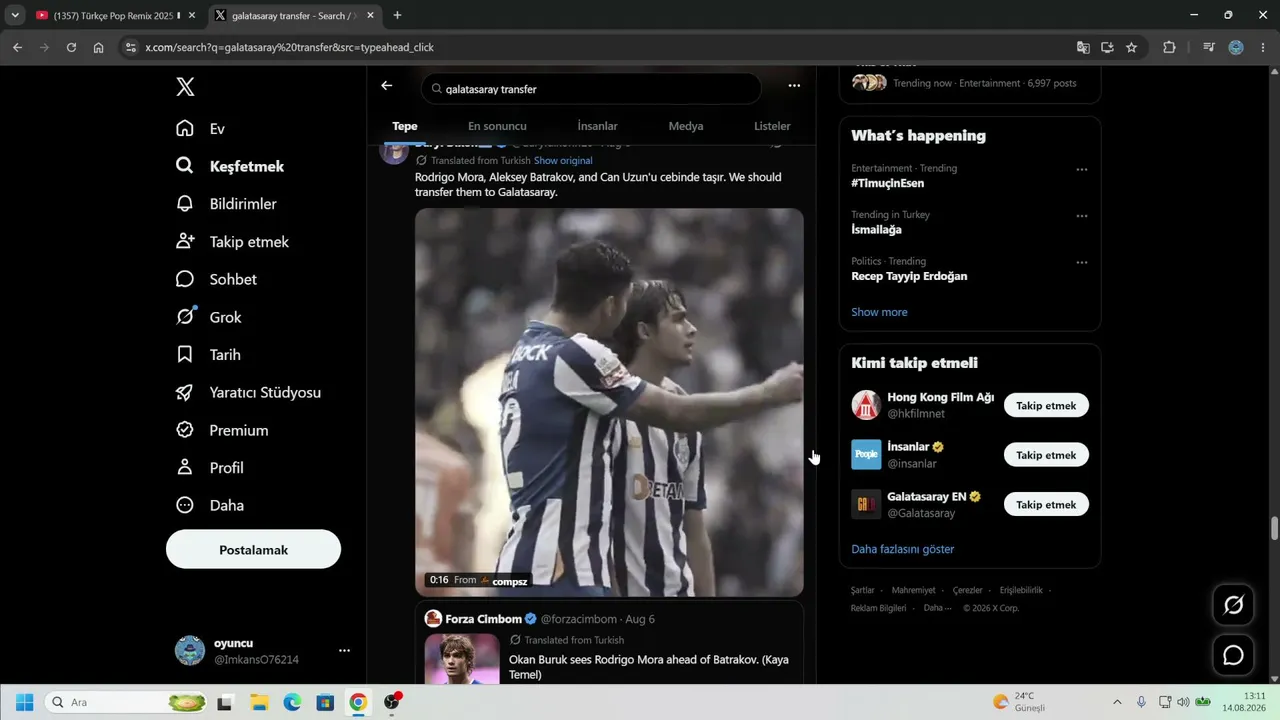The height and width of the screenshot is (720, 1280).
Task: Switch to the İnsanlar tab
Action: 597,126
